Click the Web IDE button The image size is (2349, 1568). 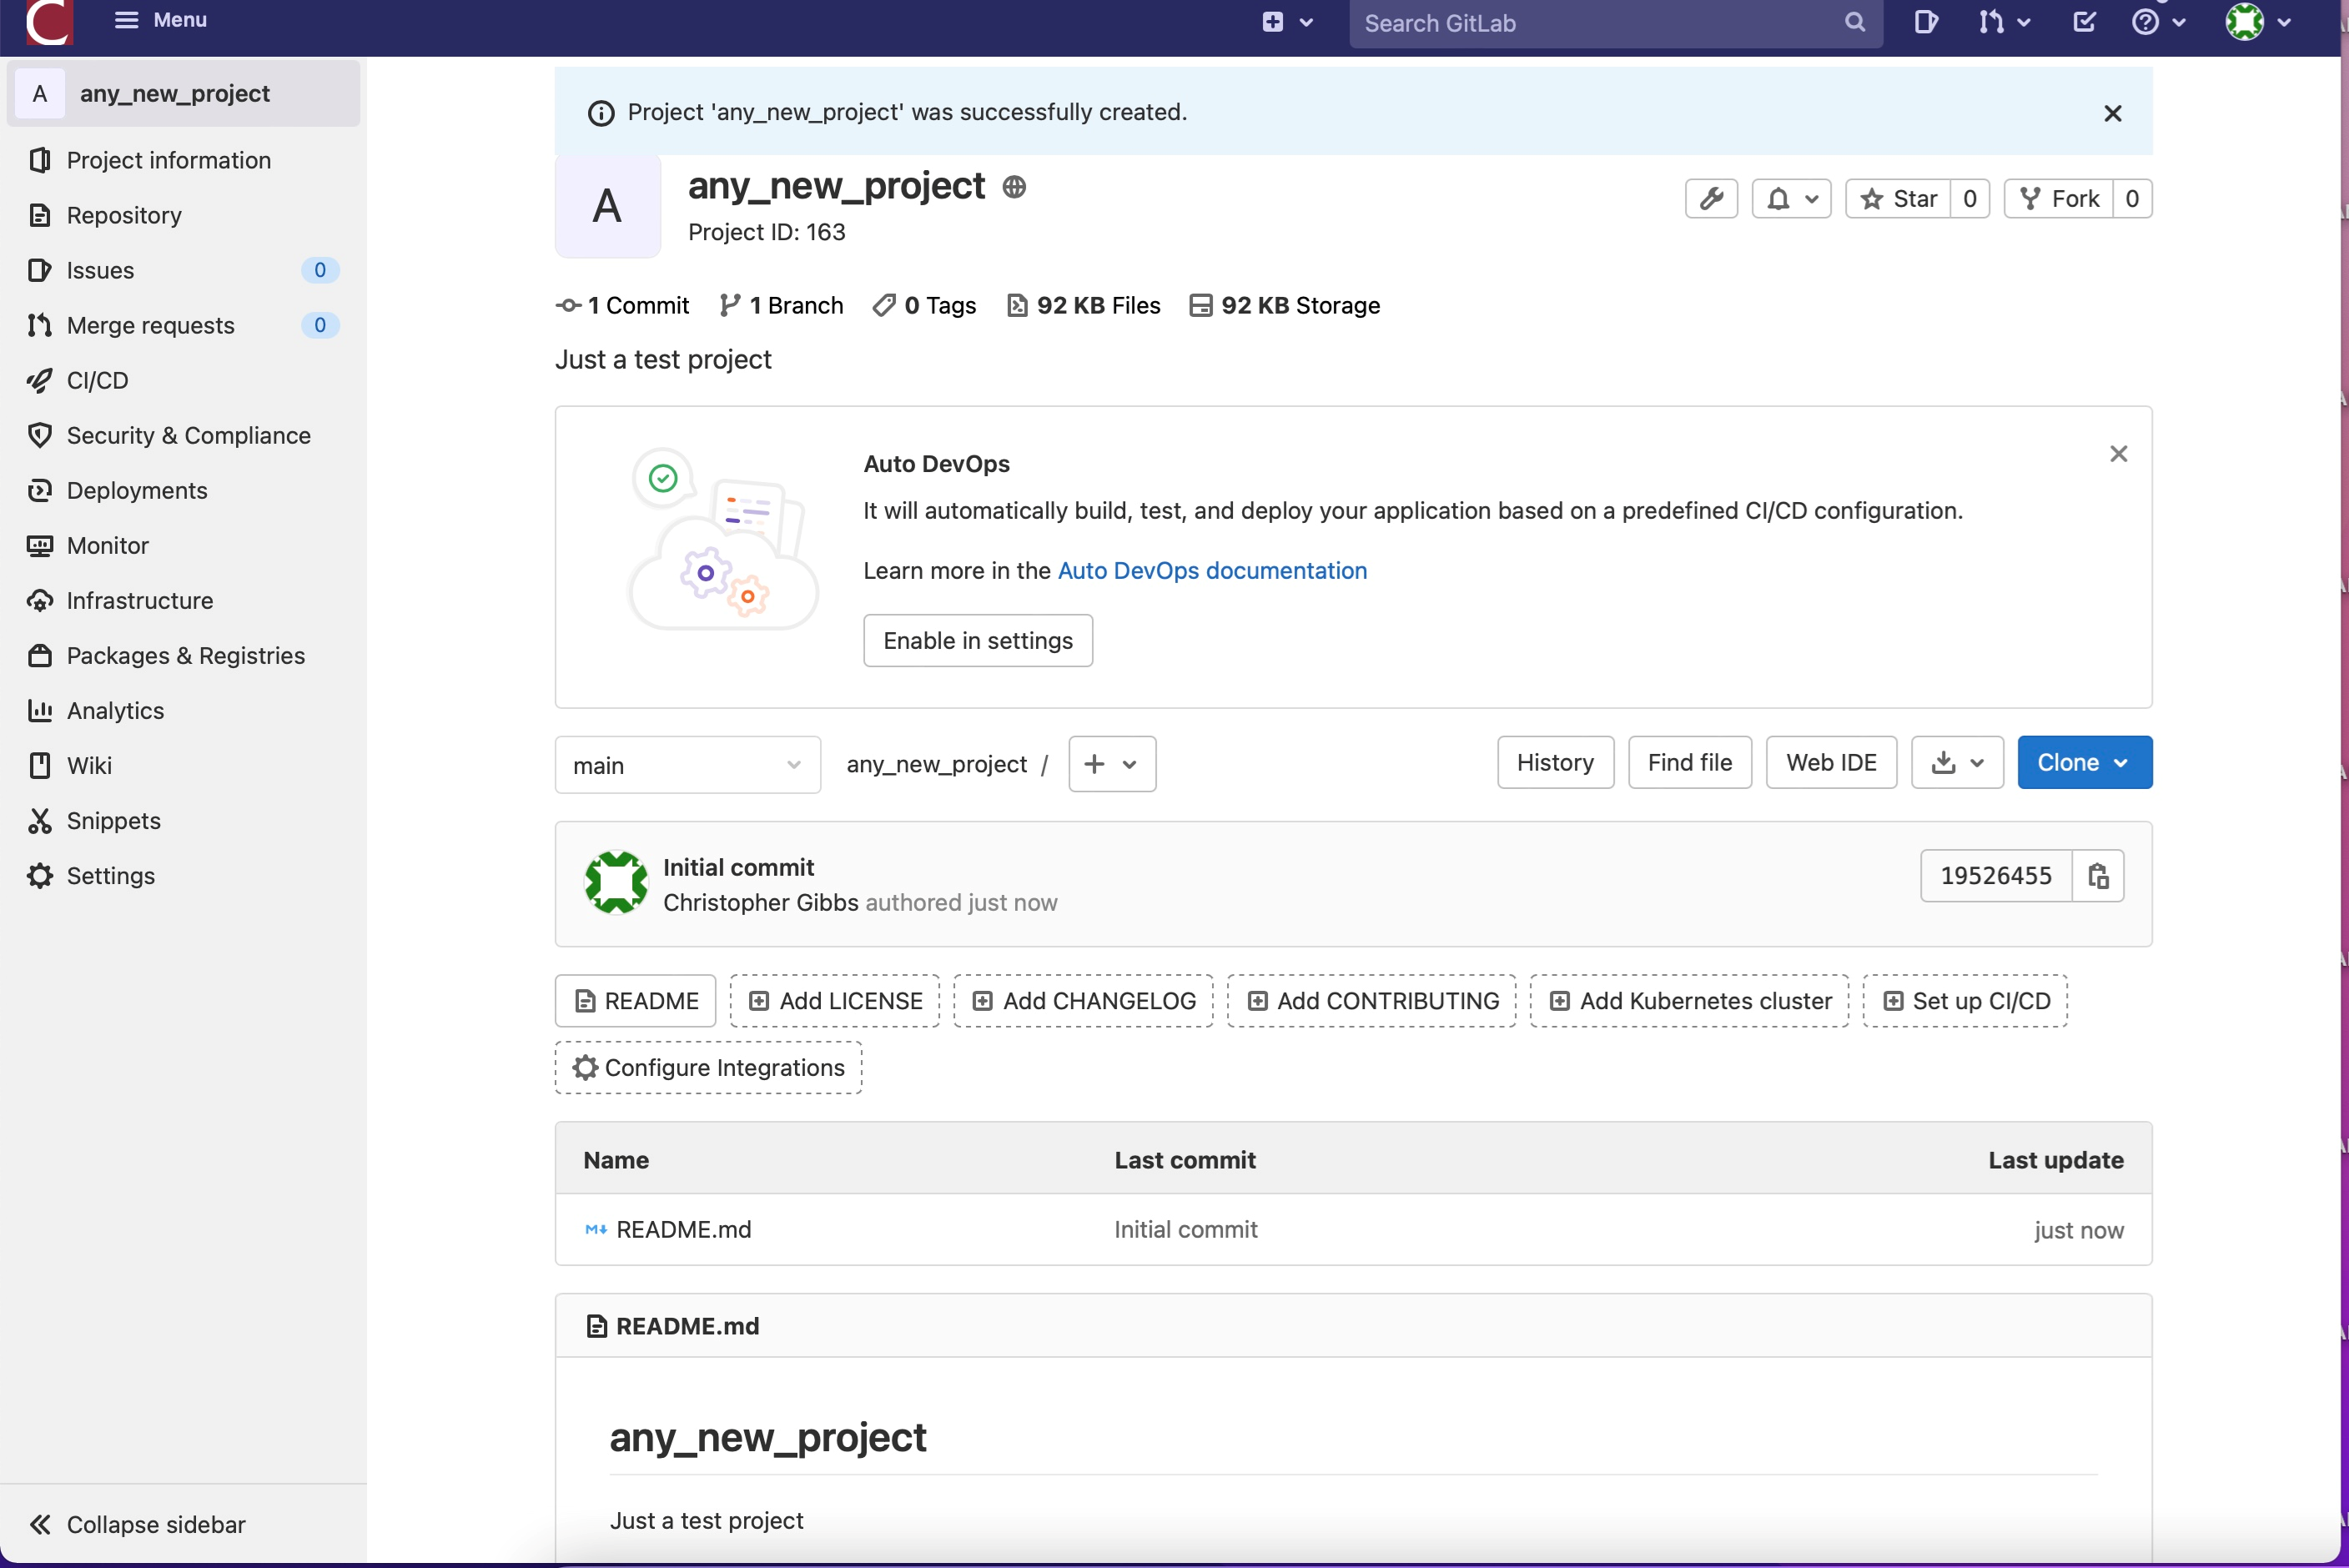pyautogui.click(x=1831, y=763)
